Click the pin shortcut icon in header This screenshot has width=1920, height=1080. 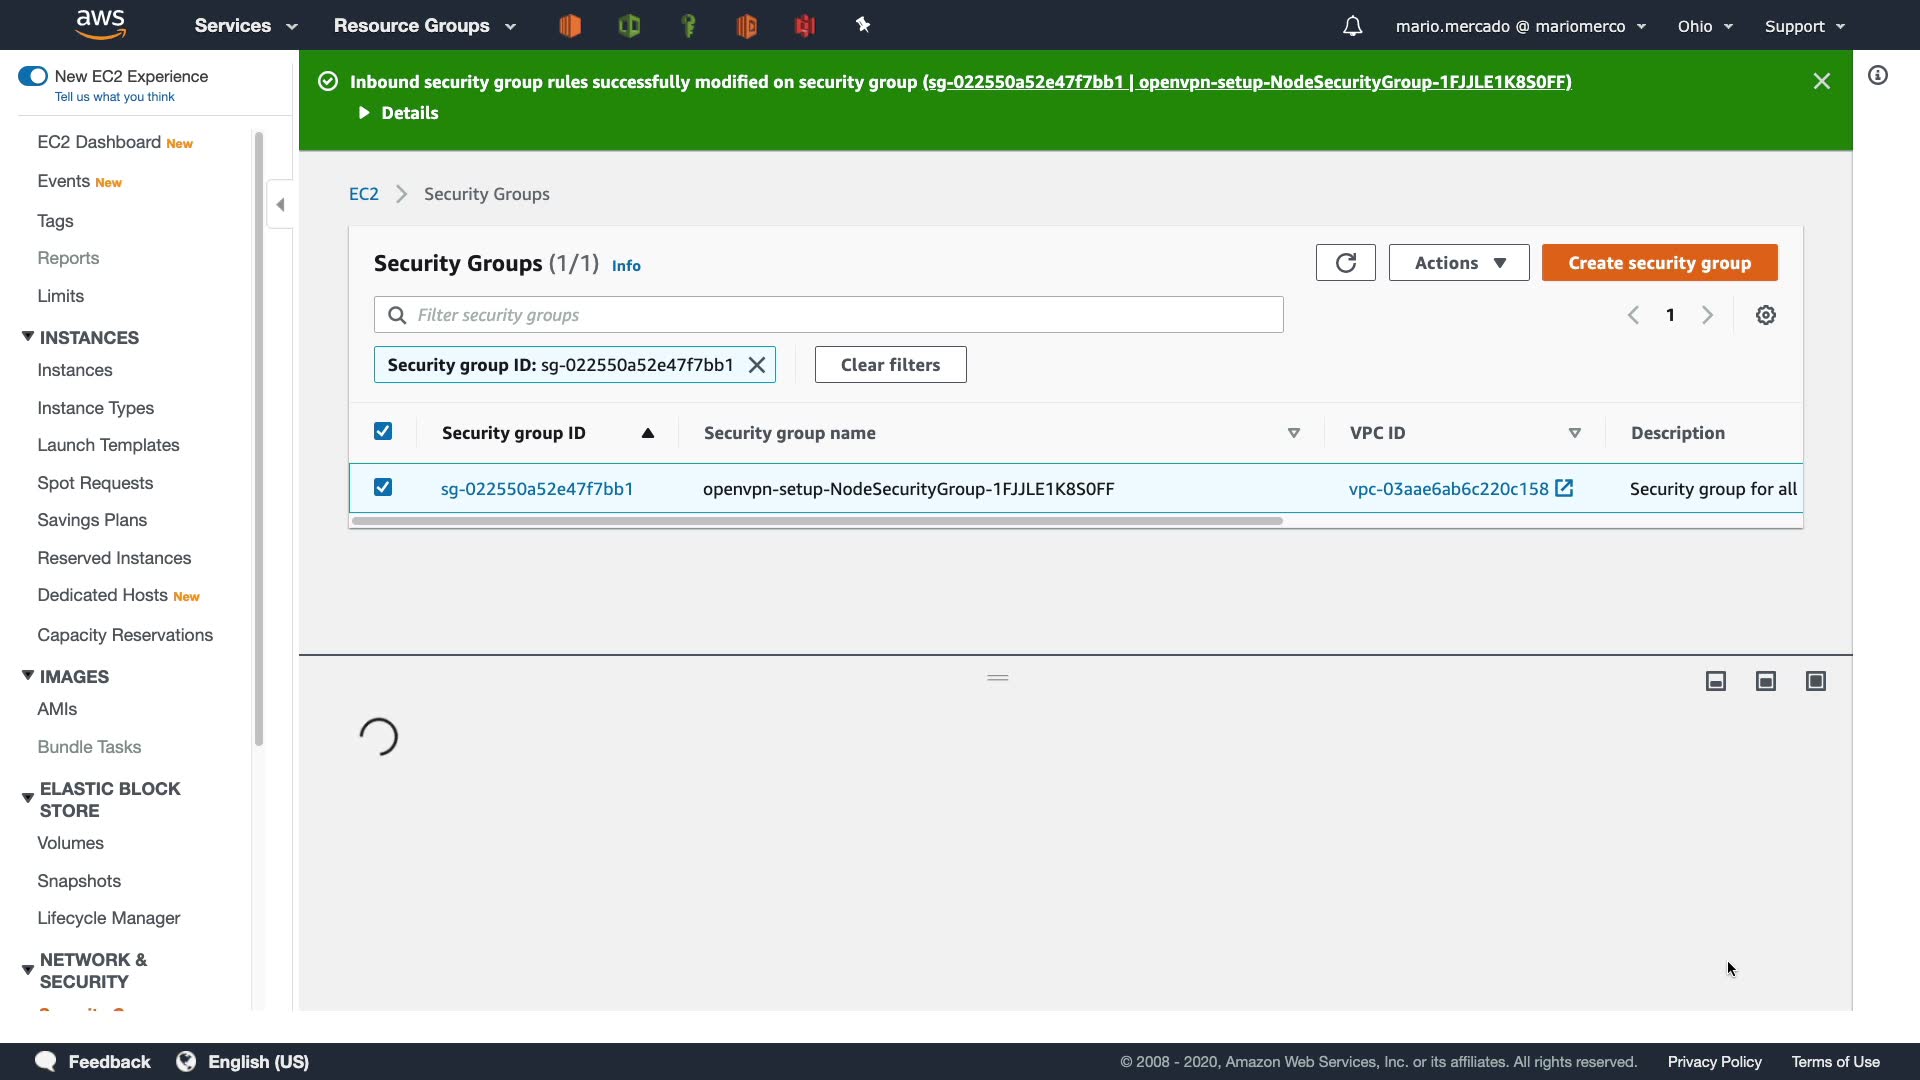[863, 26]
